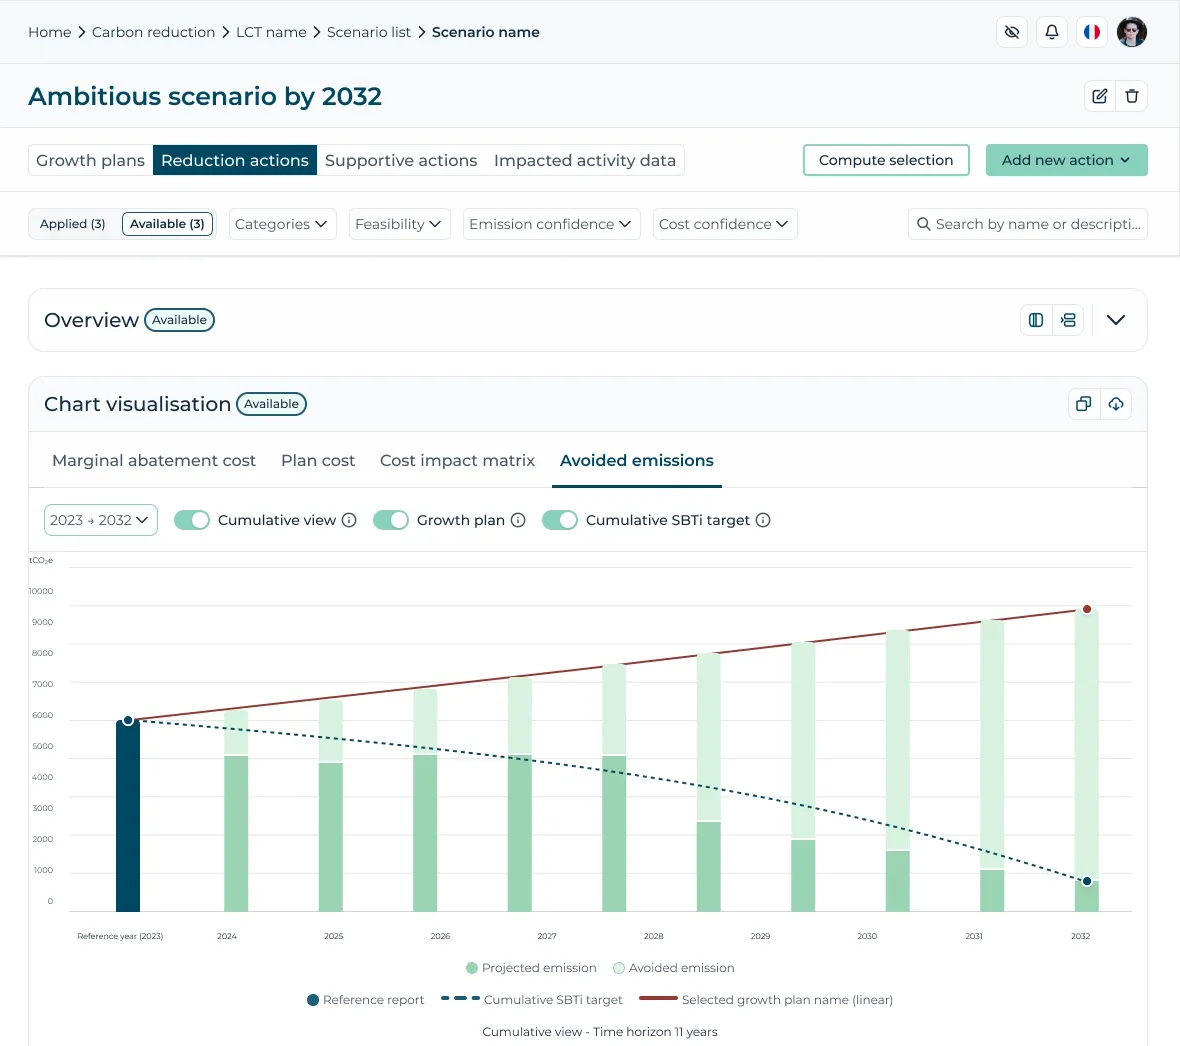Image resolution: width=1180 pixels, height=1046 pixels.
Task: Switch to the Supportive actions tab
Action: (400, 160)
